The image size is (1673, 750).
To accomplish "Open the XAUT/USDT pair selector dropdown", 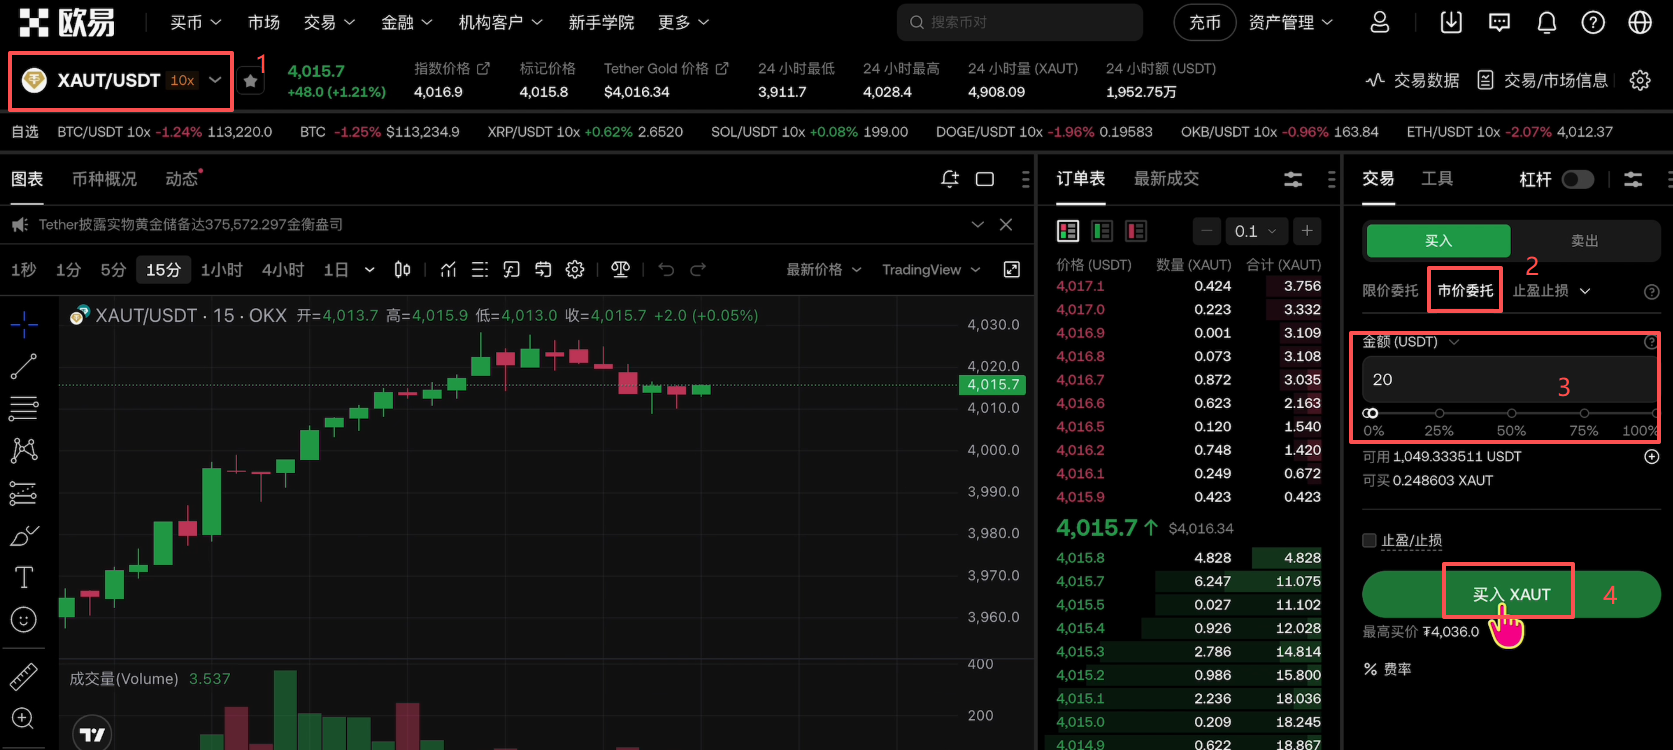I will [x=215, y=80].
